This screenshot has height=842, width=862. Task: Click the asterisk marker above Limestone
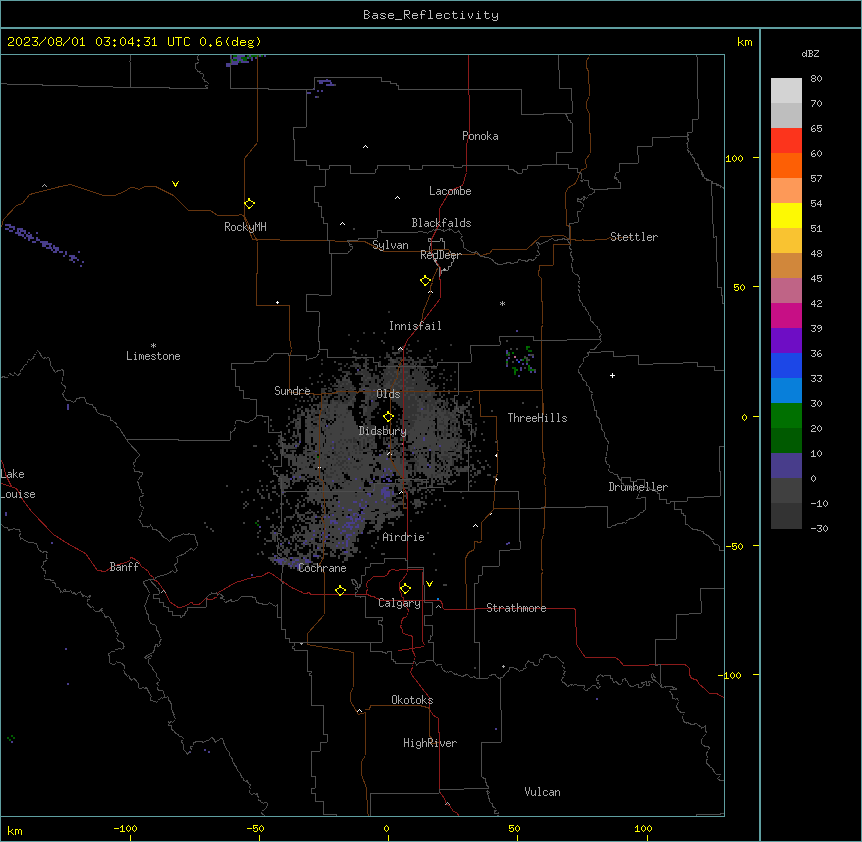coord(153,345)
